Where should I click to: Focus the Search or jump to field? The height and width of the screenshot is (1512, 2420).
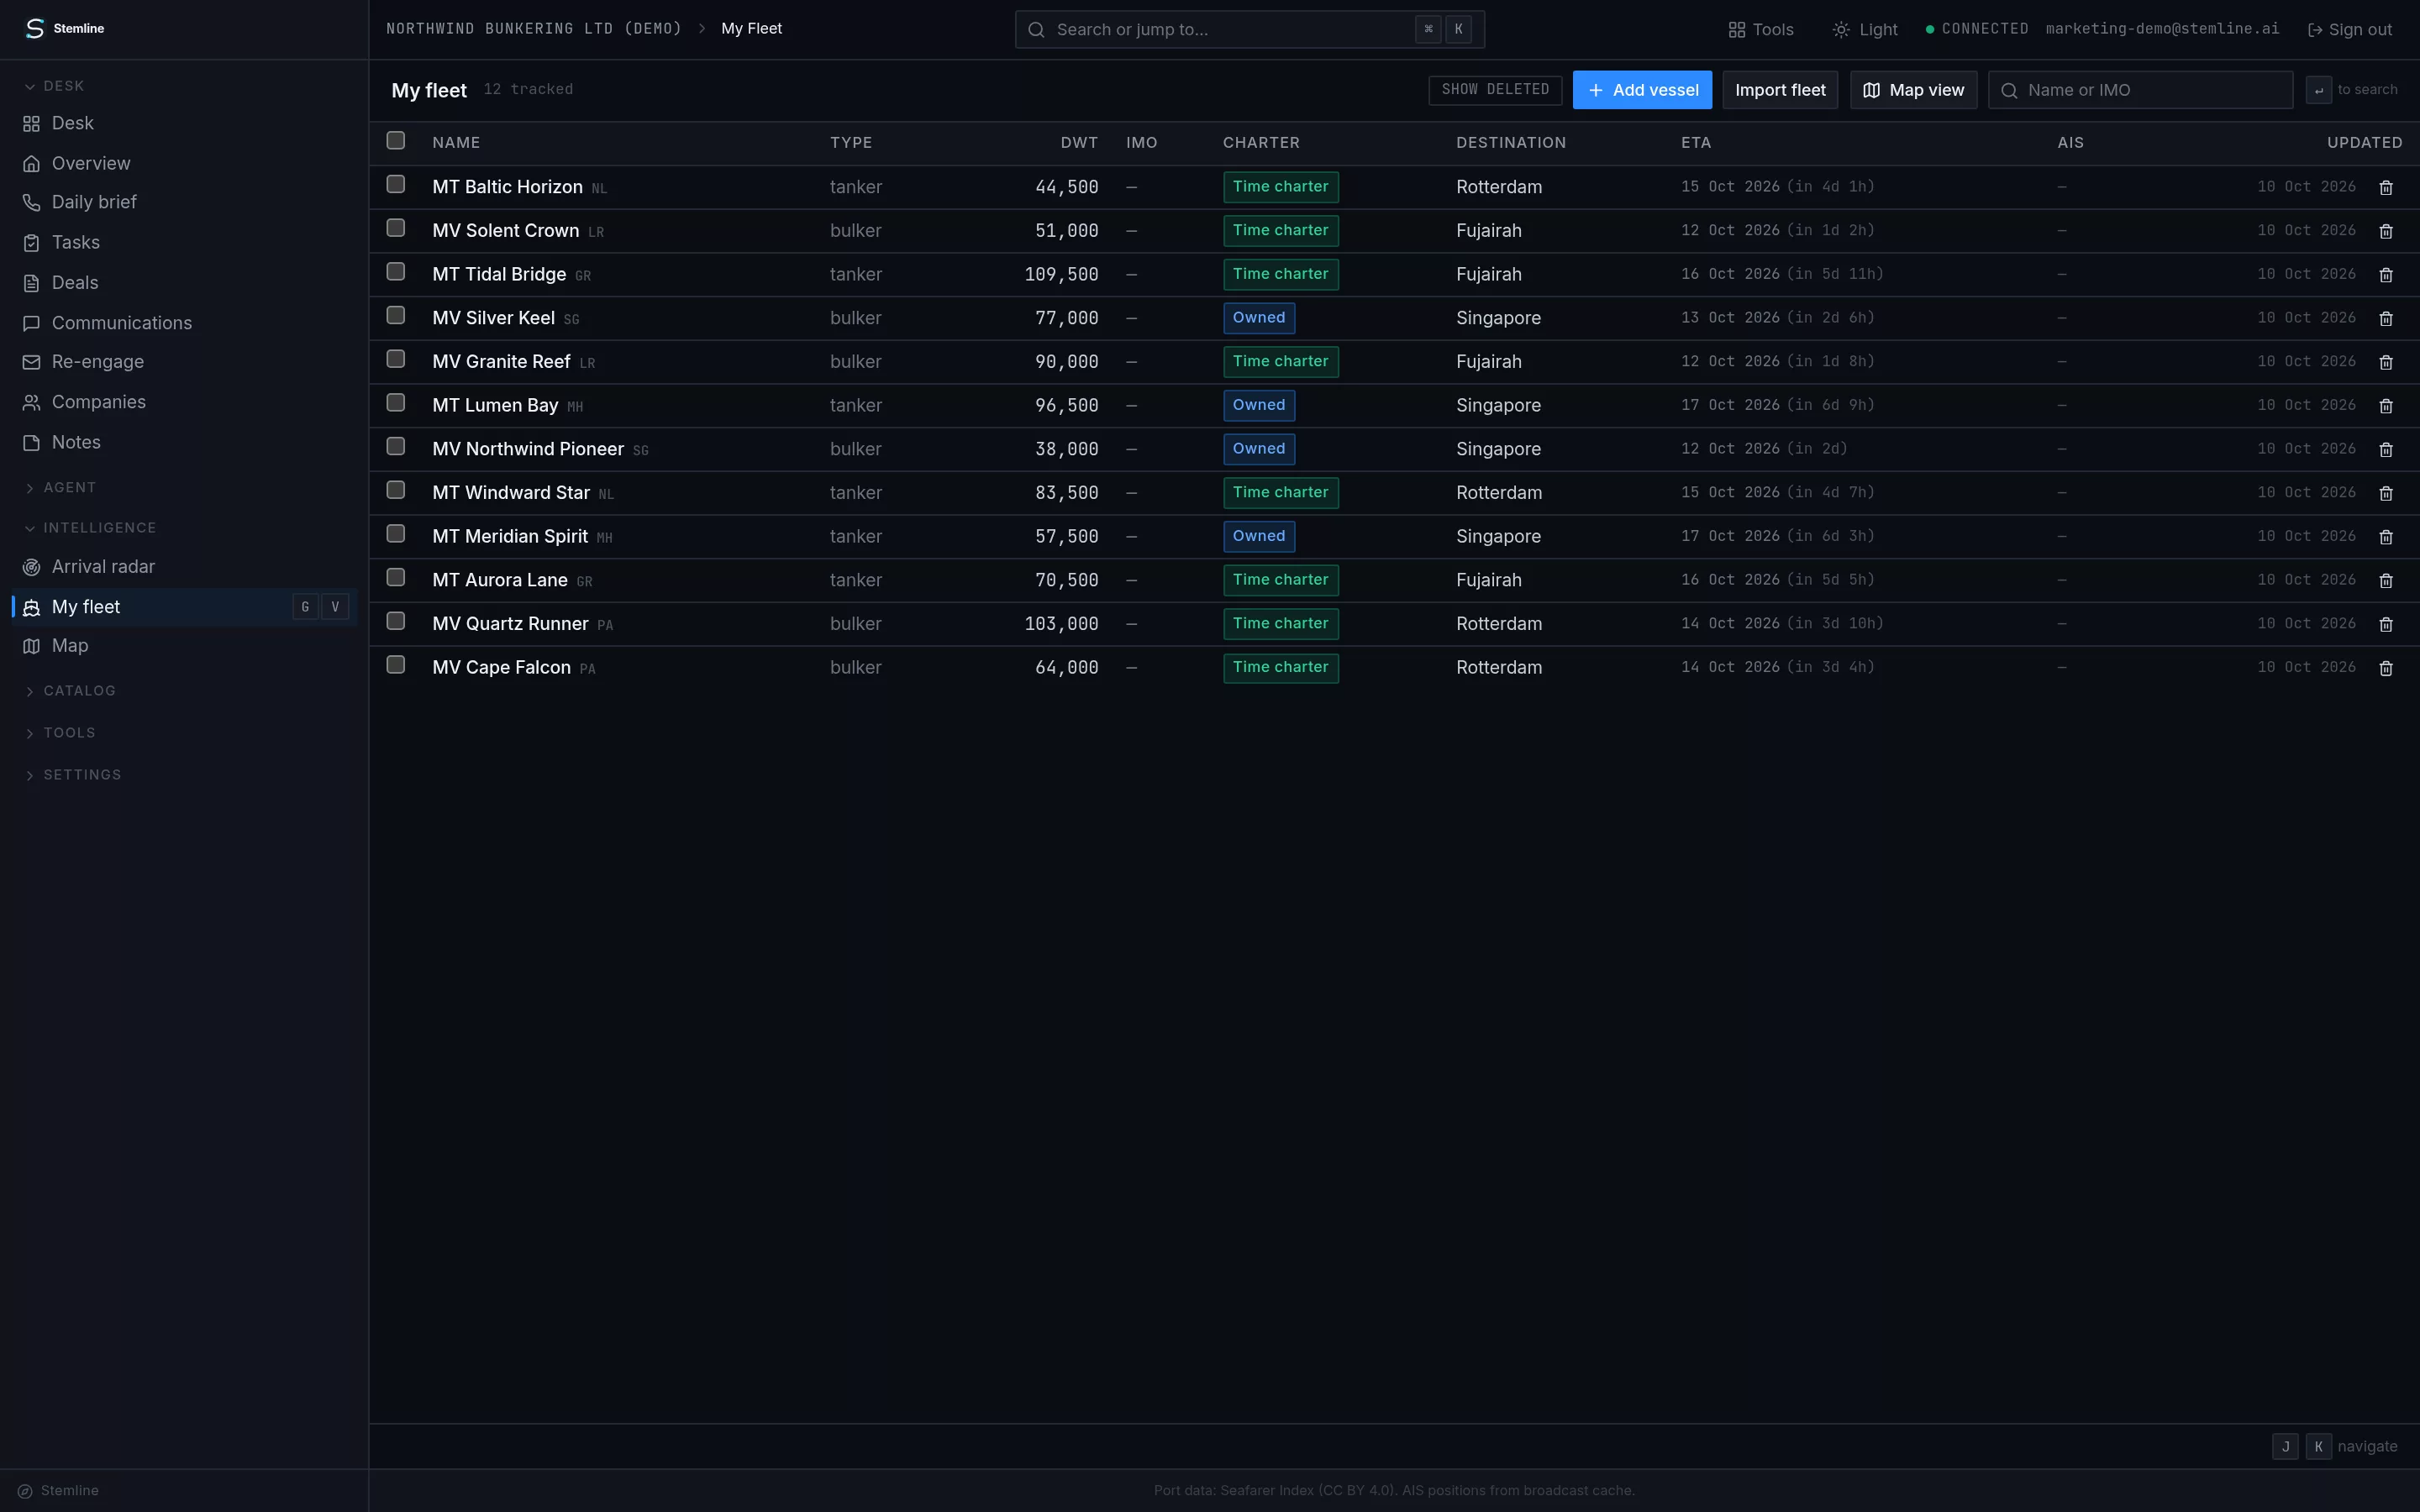pyautogui.click(x=1249, y=30)
